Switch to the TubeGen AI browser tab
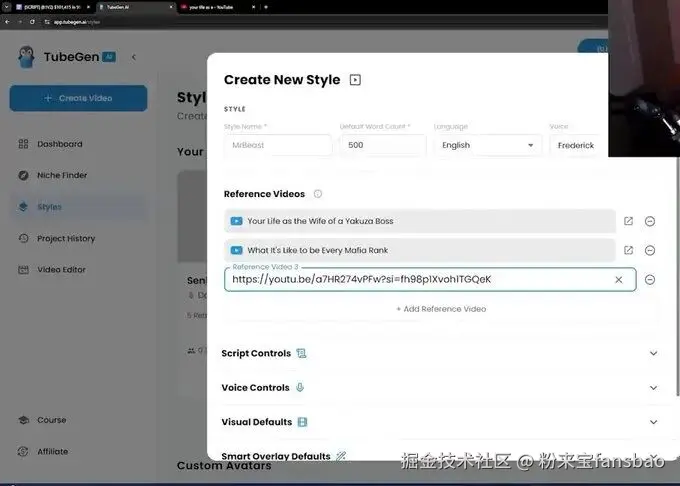Image resolution: width=680 pixels, height=486 pixels. (135, 7)
